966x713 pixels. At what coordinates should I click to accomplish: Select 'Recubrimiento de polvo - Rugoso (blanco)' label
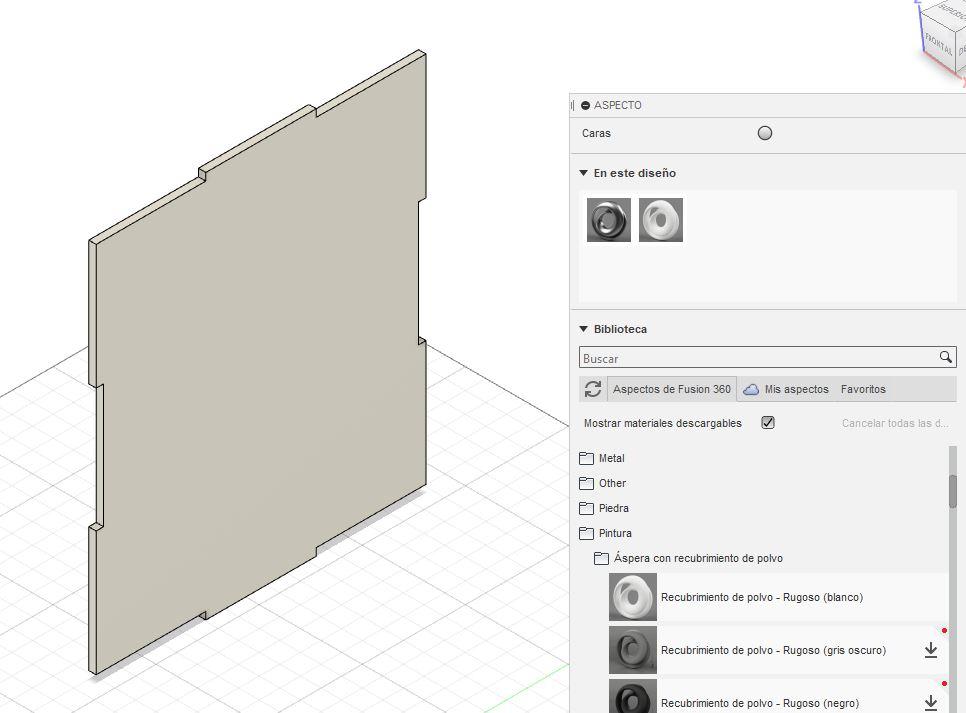coord(761,597)
